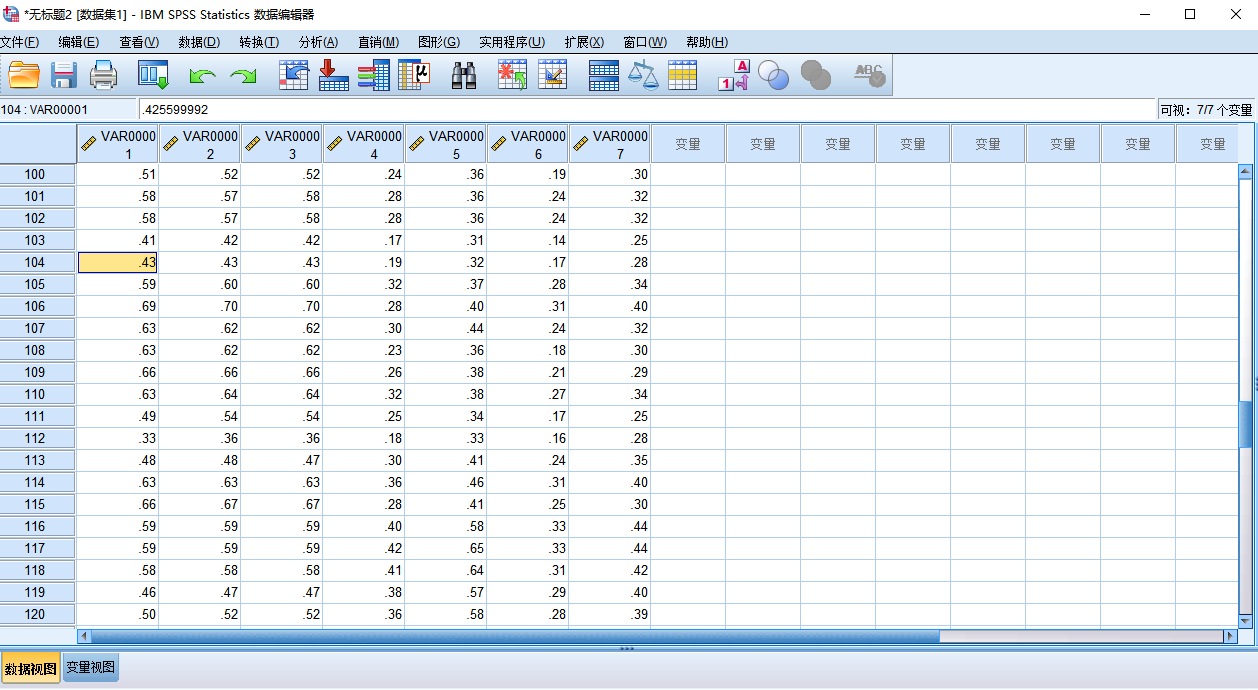
Task: Switch to the 数据视图 tab
Action: (30, 667)
